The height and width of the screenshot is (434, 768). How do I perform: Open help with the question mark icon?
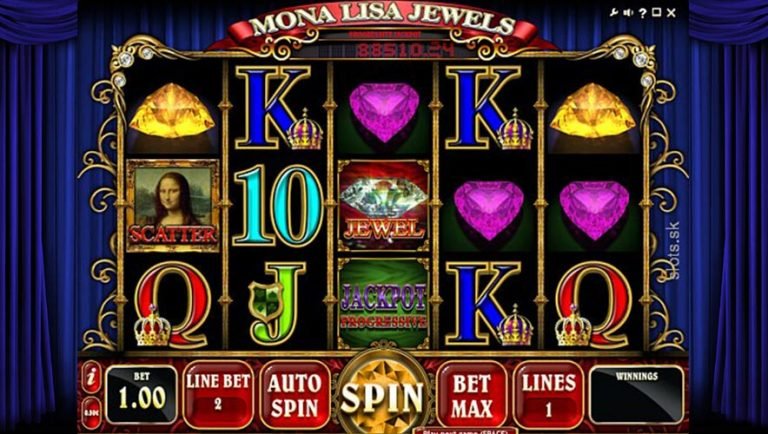point(643,13)
